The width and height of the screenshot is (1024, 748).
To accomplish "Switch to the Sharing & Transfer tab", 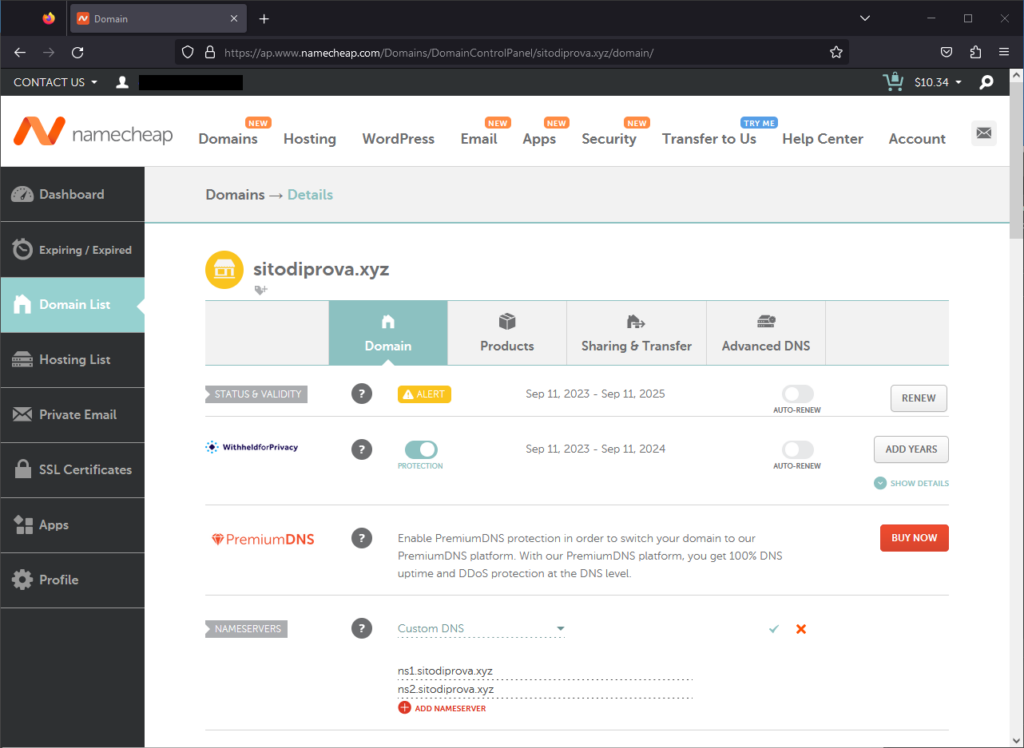I will click(636, 333).
